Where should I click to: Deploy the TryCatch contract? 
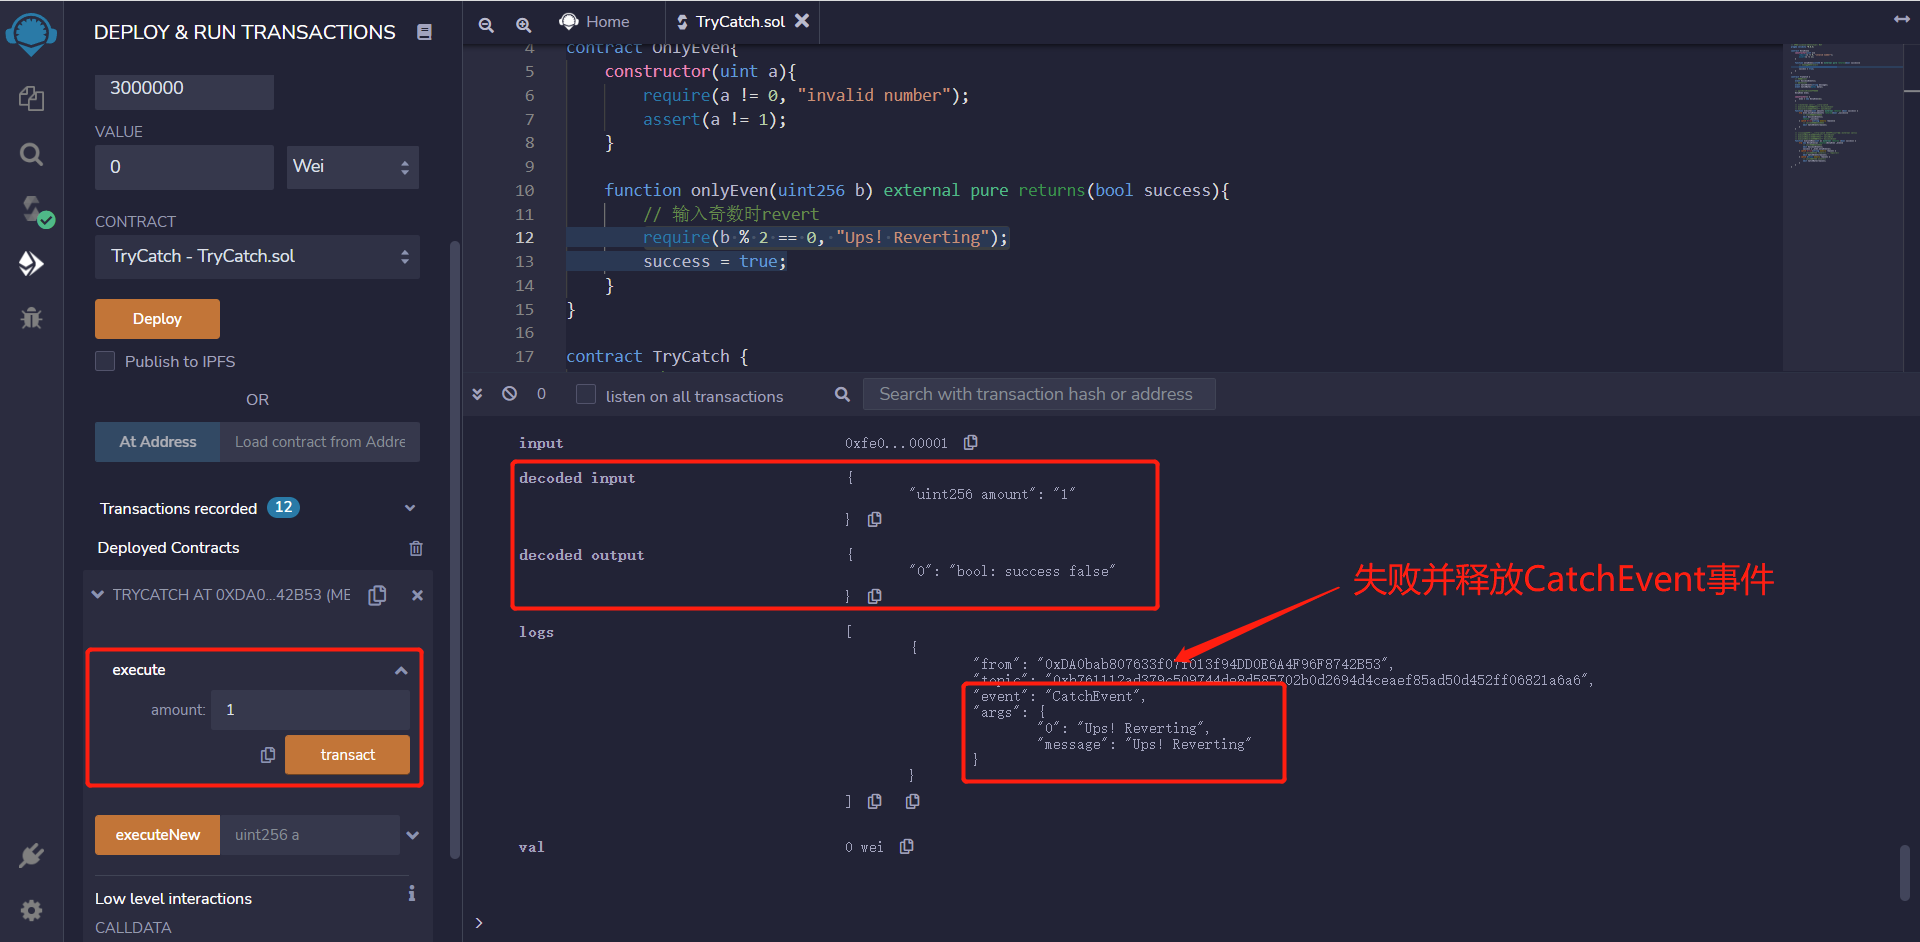[x=157, y=318]
